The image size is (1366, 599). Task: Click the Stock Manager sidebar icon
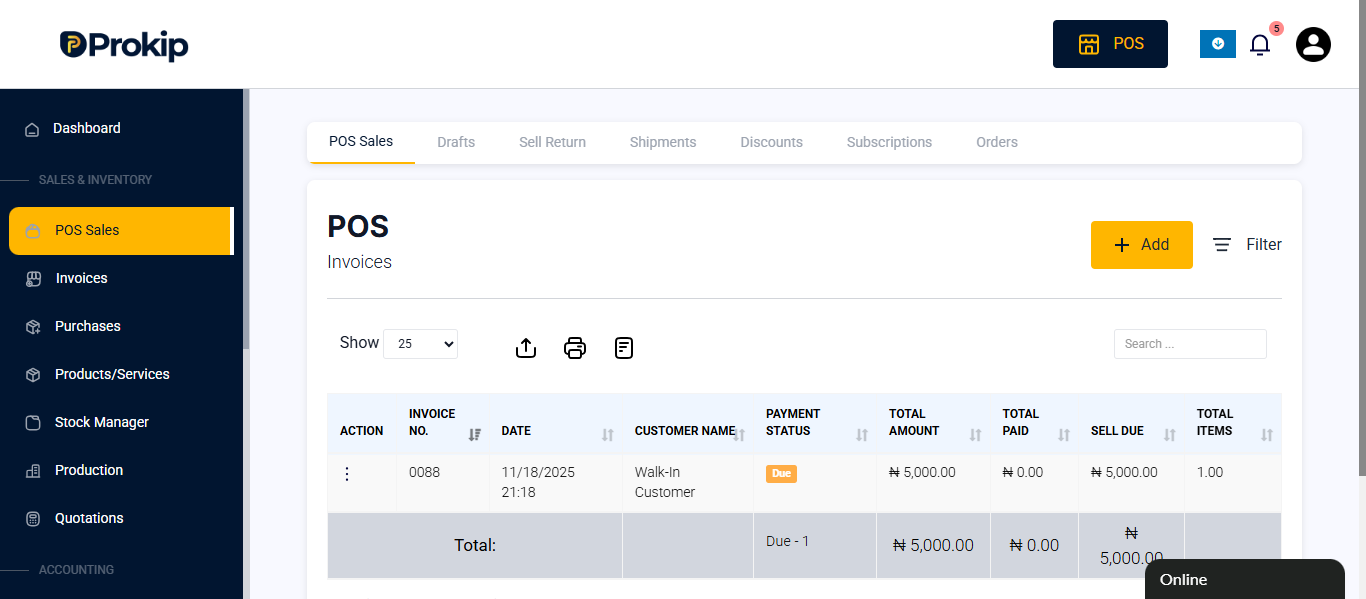(x=33, y=423)
